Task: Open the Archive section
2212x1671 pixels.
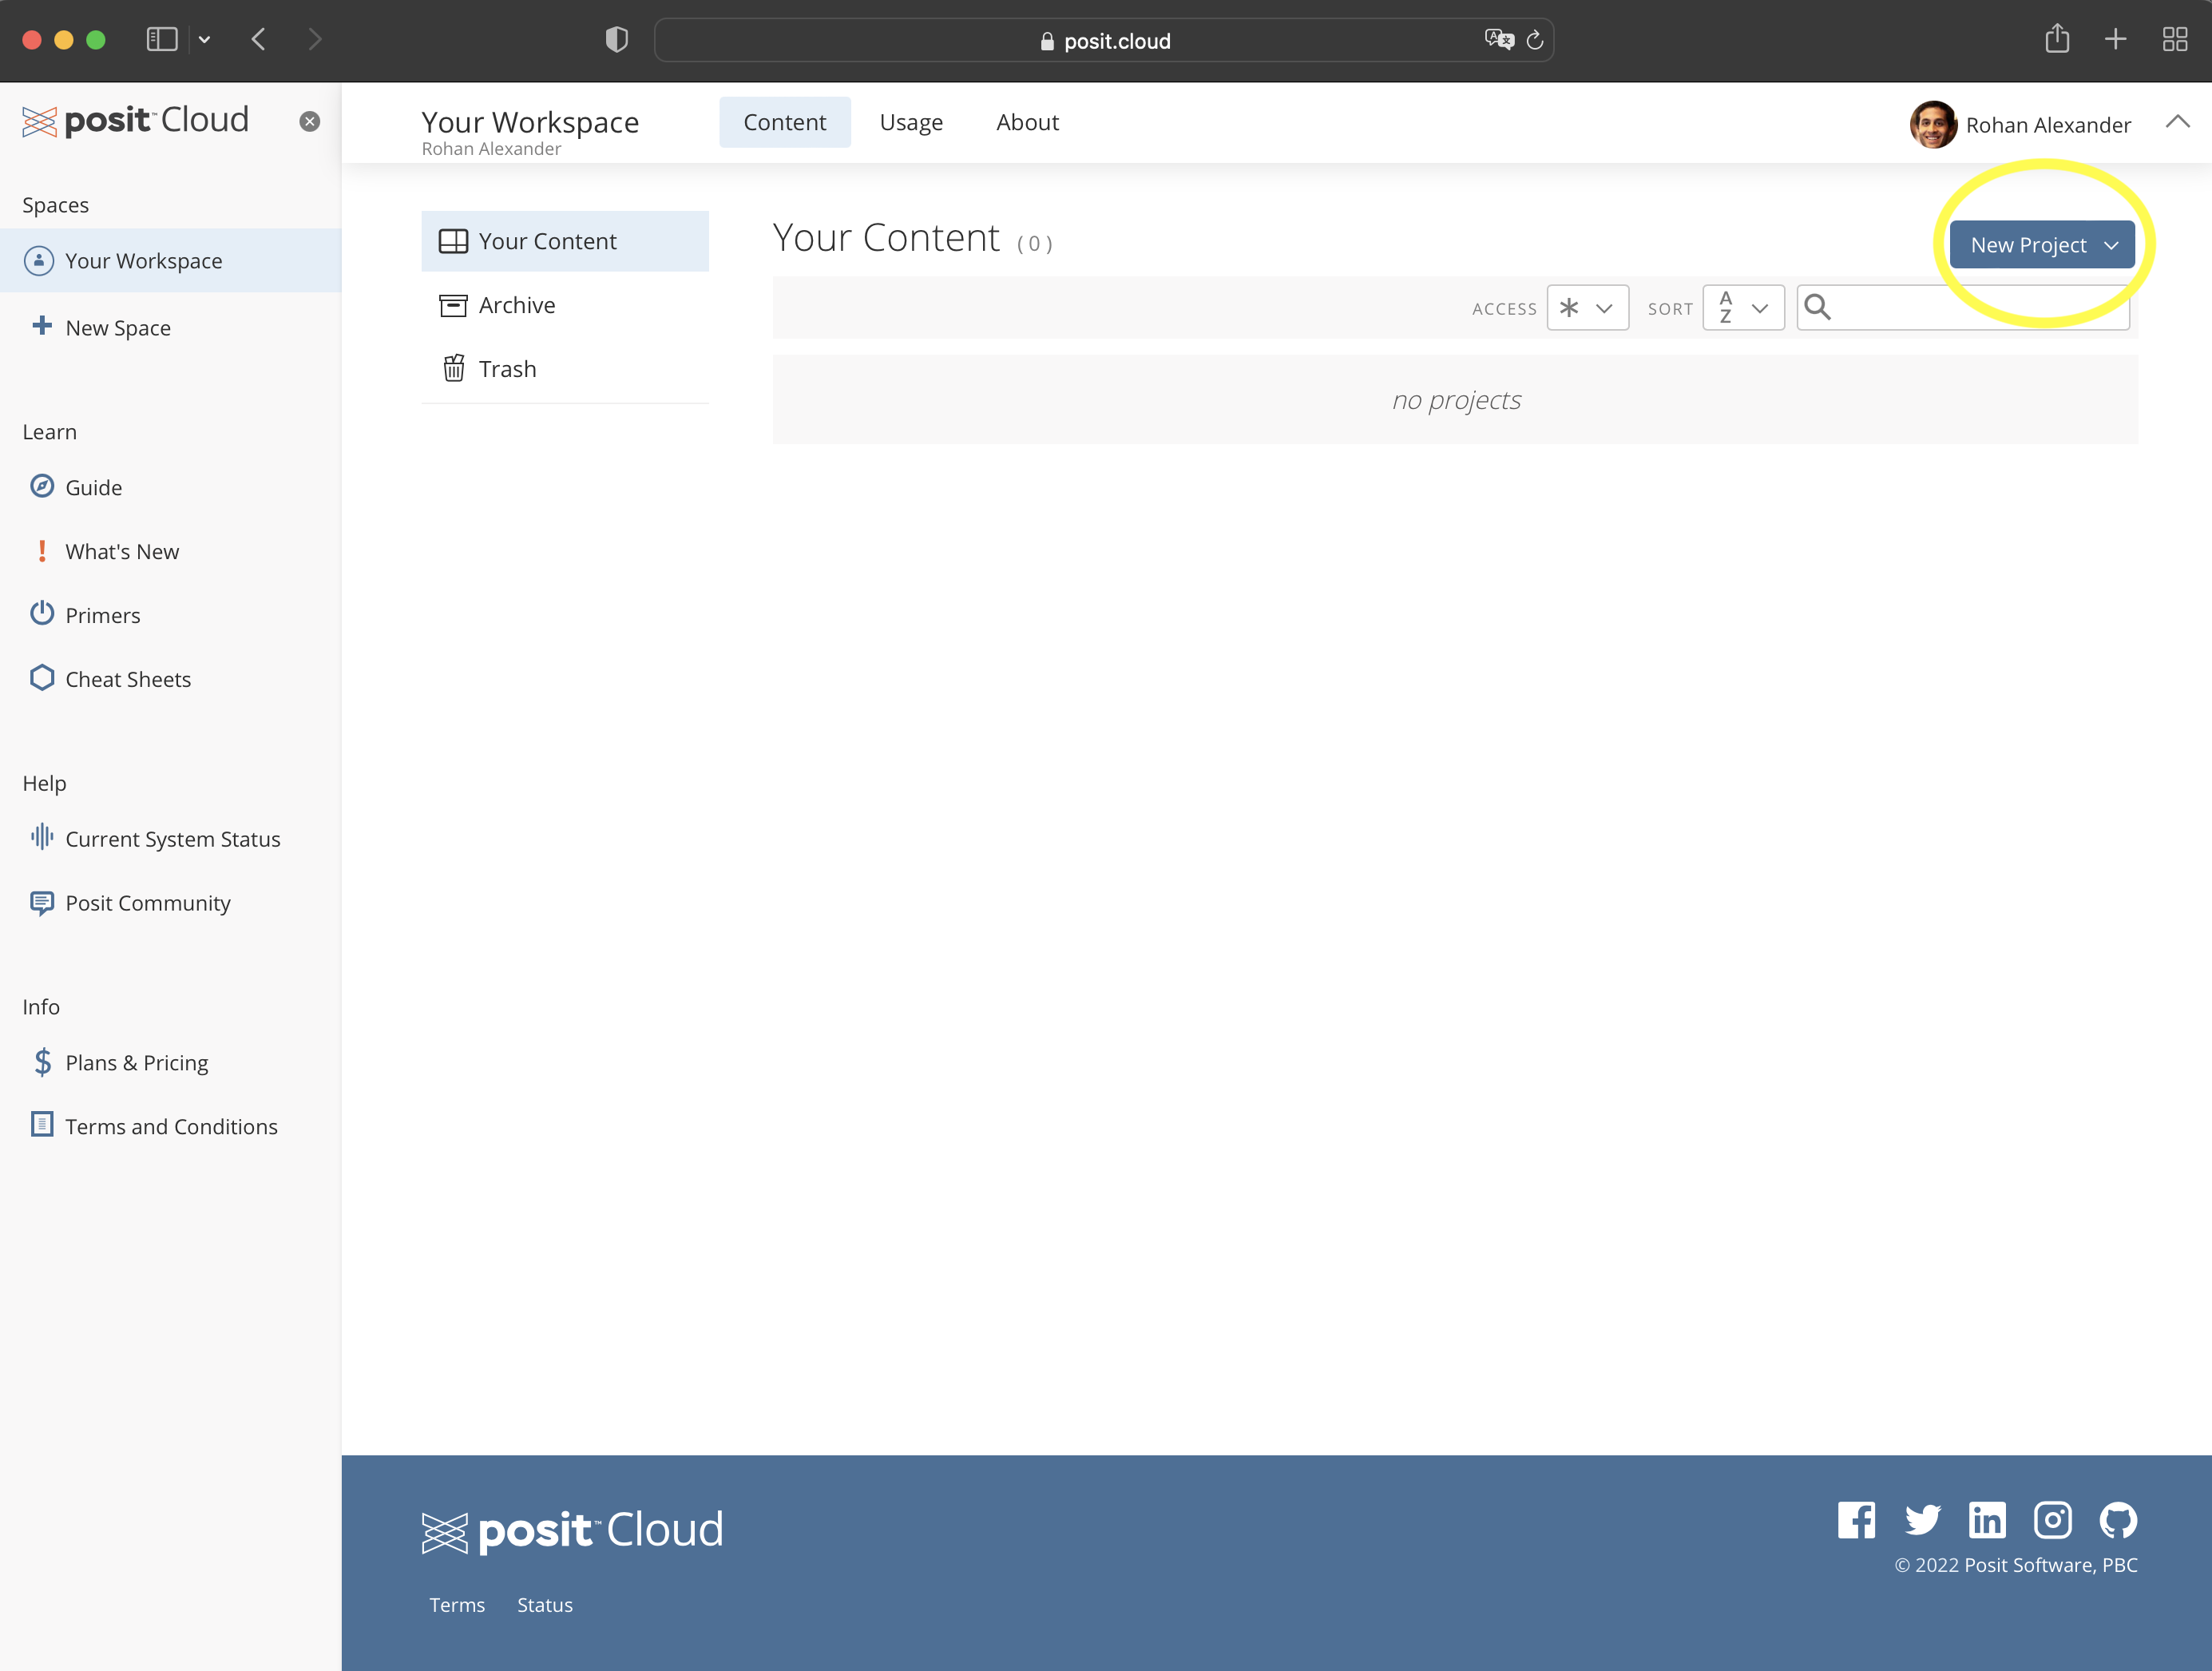Action: (516, 305)
